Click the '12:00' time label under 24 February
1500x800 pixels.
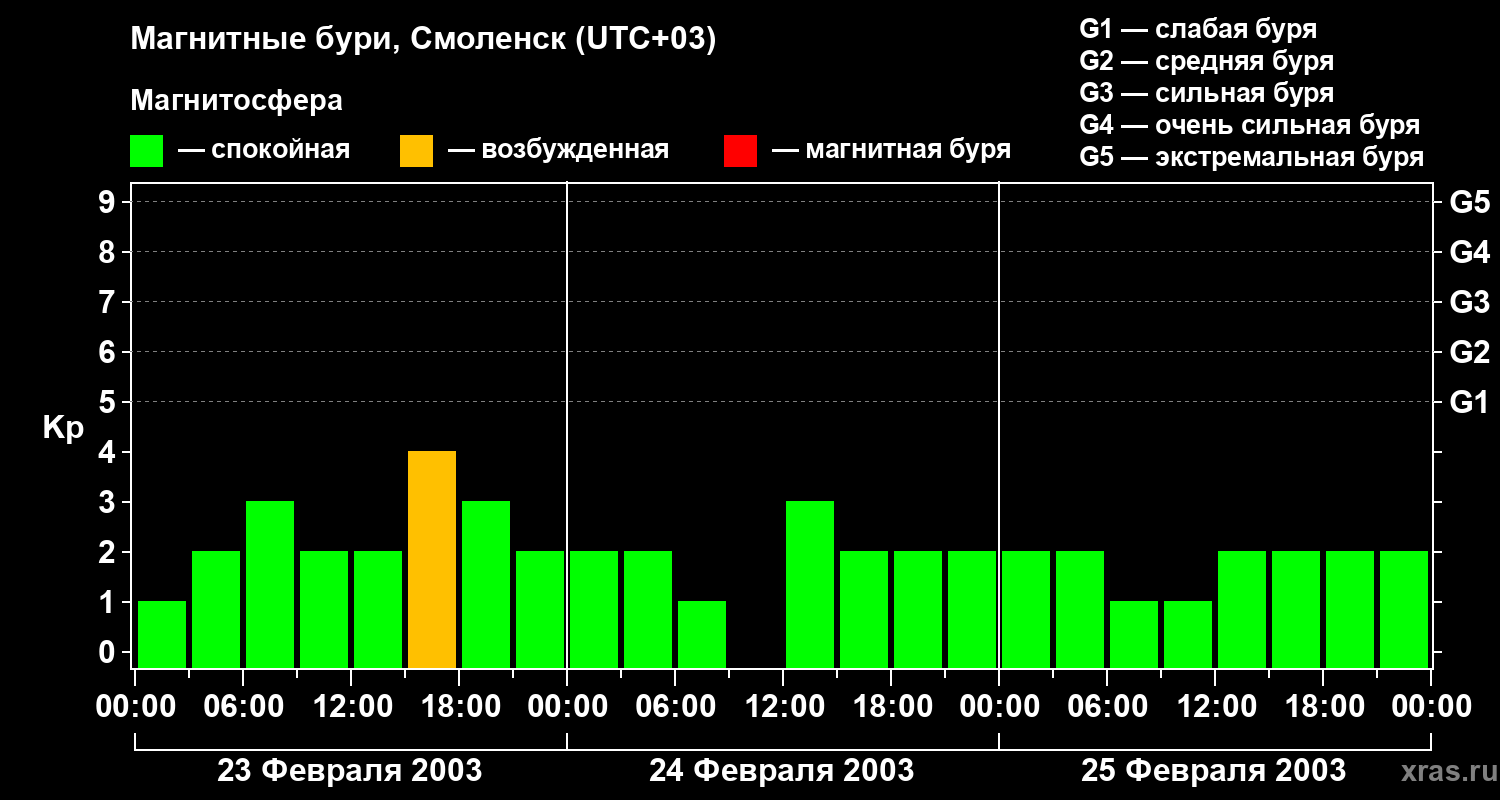click(783, 707)
